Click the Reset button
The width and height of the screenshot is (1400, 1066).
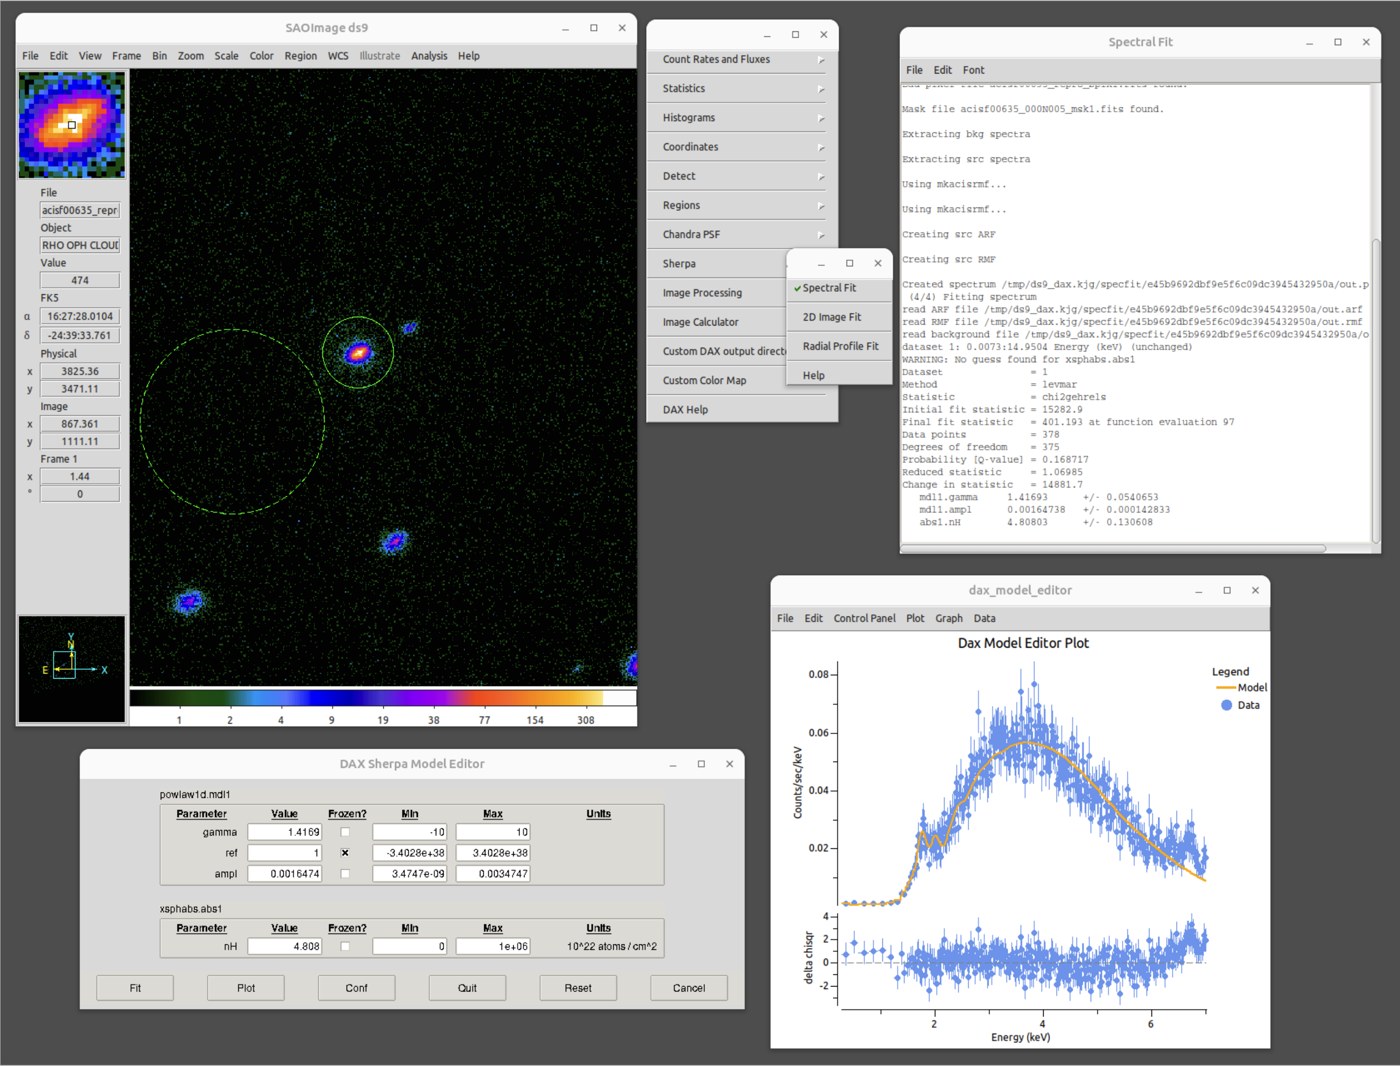click(x=578, y=988)
